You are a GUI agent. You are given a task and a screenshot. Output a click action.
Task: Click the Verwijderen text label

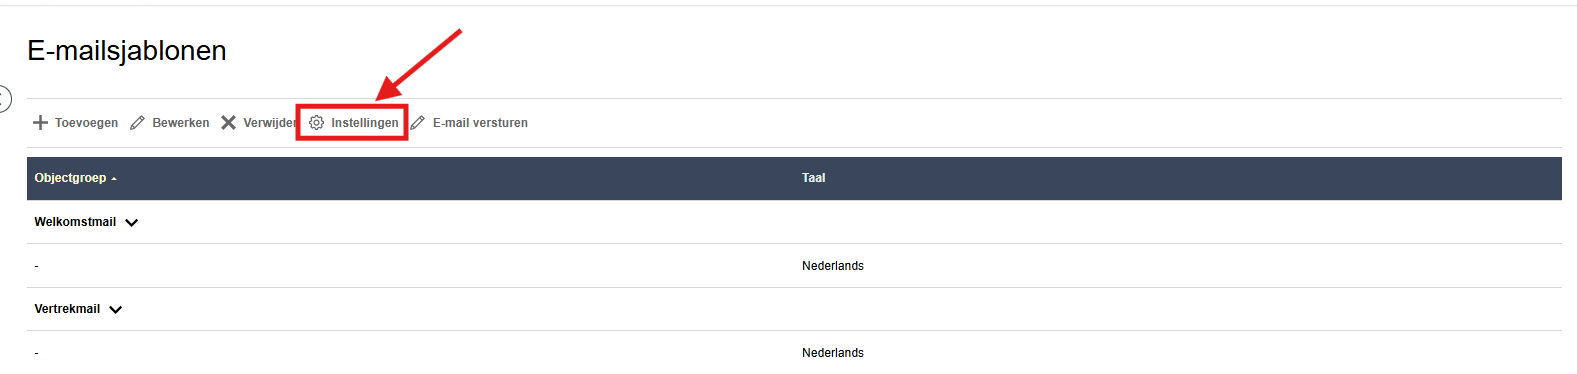coord(270,123)
